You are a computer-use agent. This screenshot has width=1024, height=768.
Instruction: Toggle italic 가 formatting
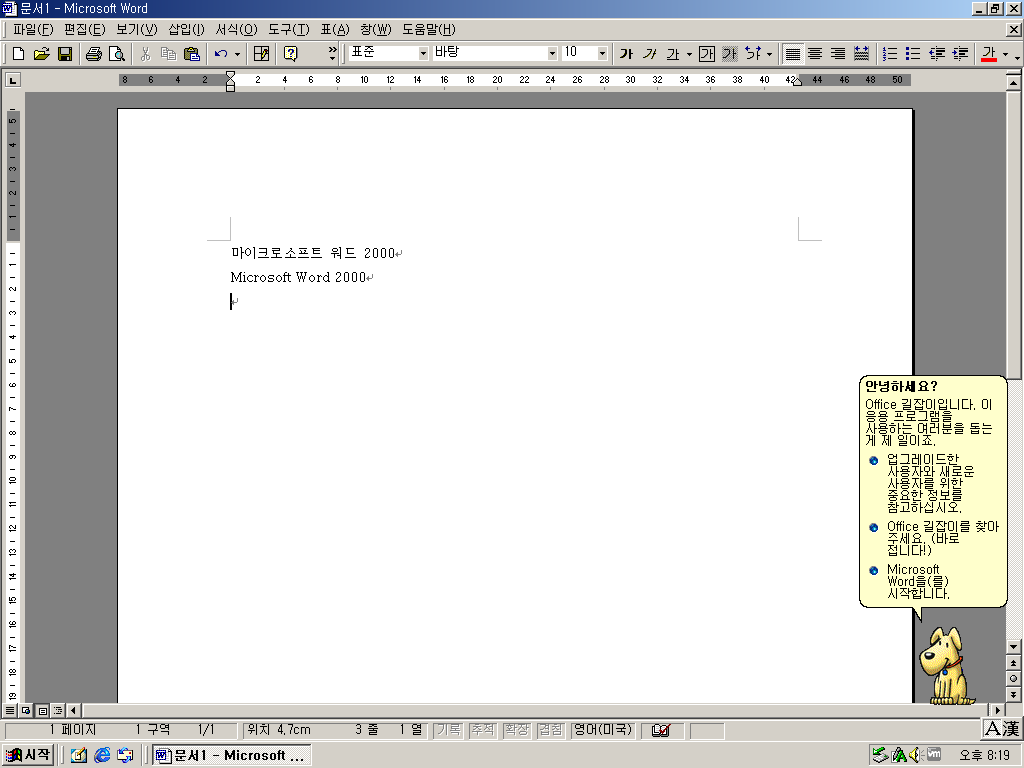click(650, 54)
